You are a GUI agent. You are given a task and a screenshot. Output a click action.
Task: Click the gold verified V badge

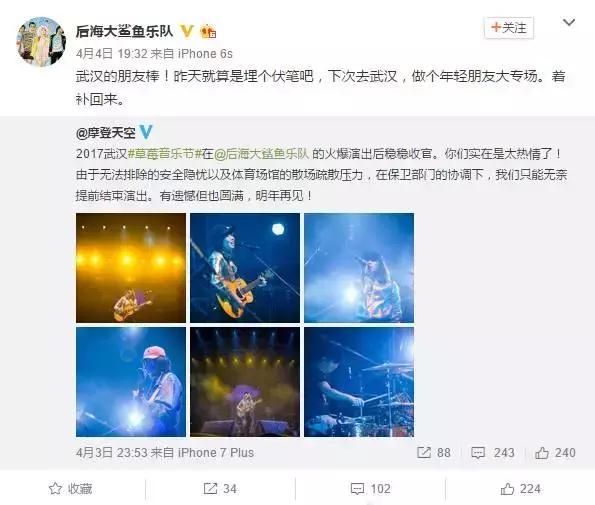coord(187,31)
